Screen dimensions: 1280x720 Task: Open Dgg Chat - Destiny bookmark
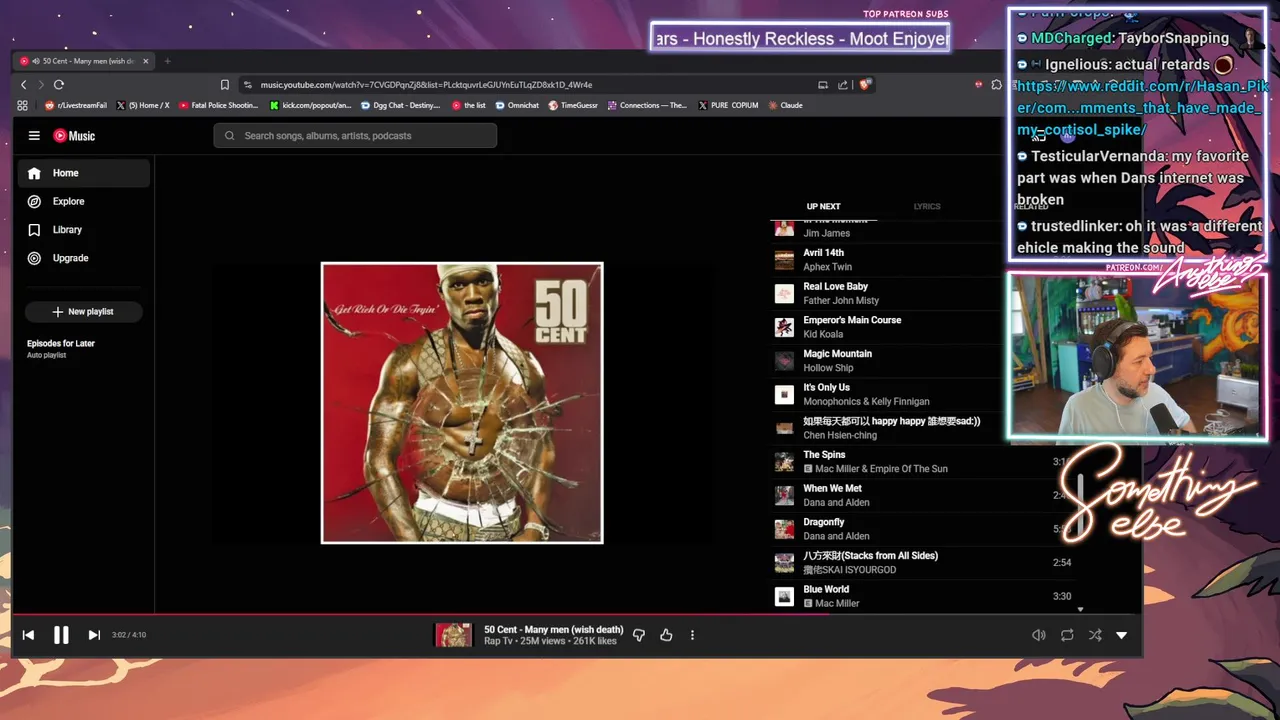[x=400, y=105]
